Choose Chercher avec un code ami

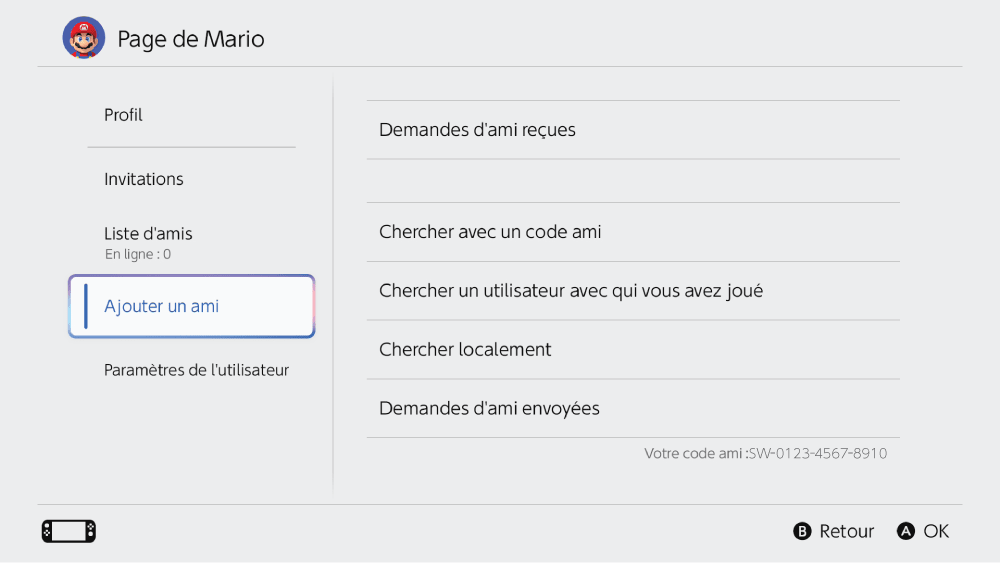point(490,232)
